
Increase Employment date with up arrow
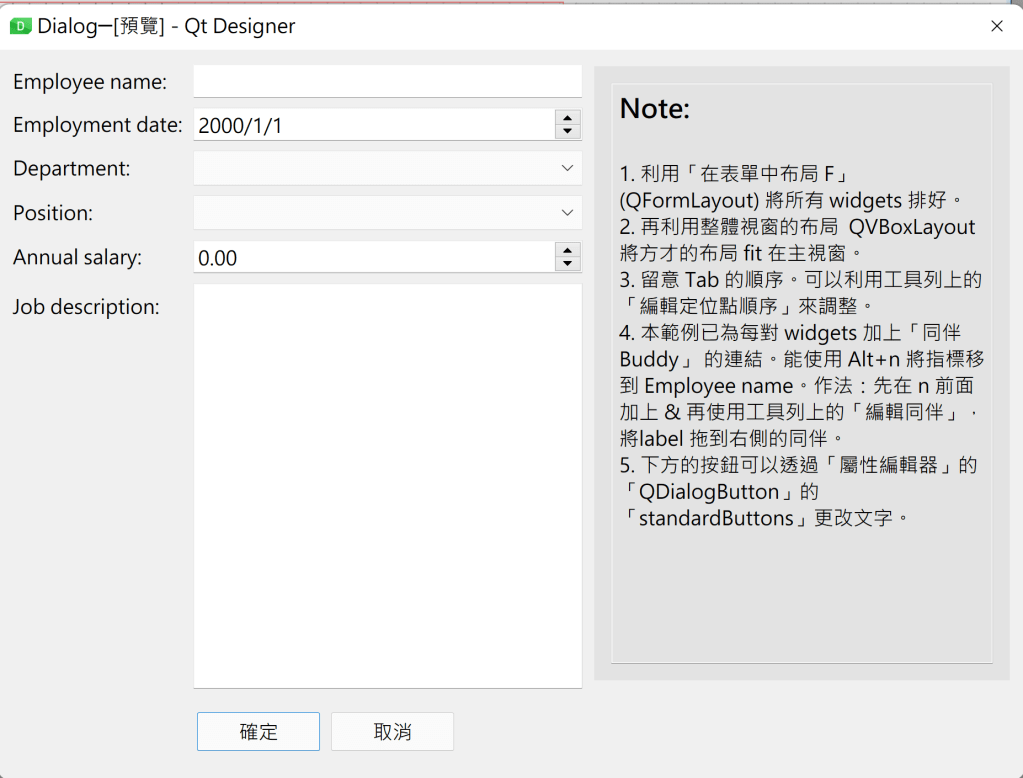click(567, 118)
